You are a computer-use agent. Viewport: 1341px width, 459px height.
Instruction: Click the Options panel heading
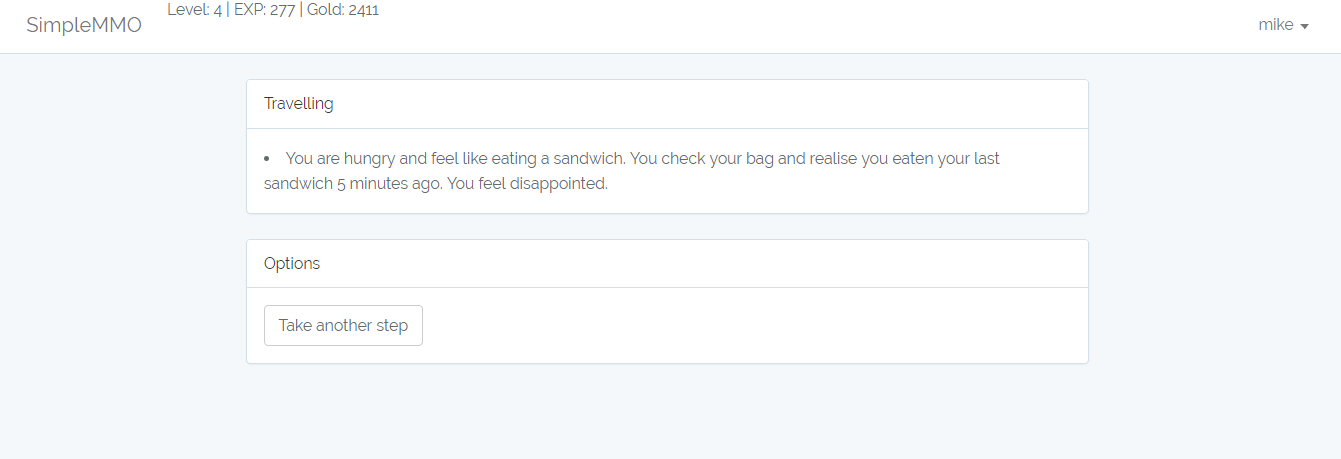(x=292, y=264)
